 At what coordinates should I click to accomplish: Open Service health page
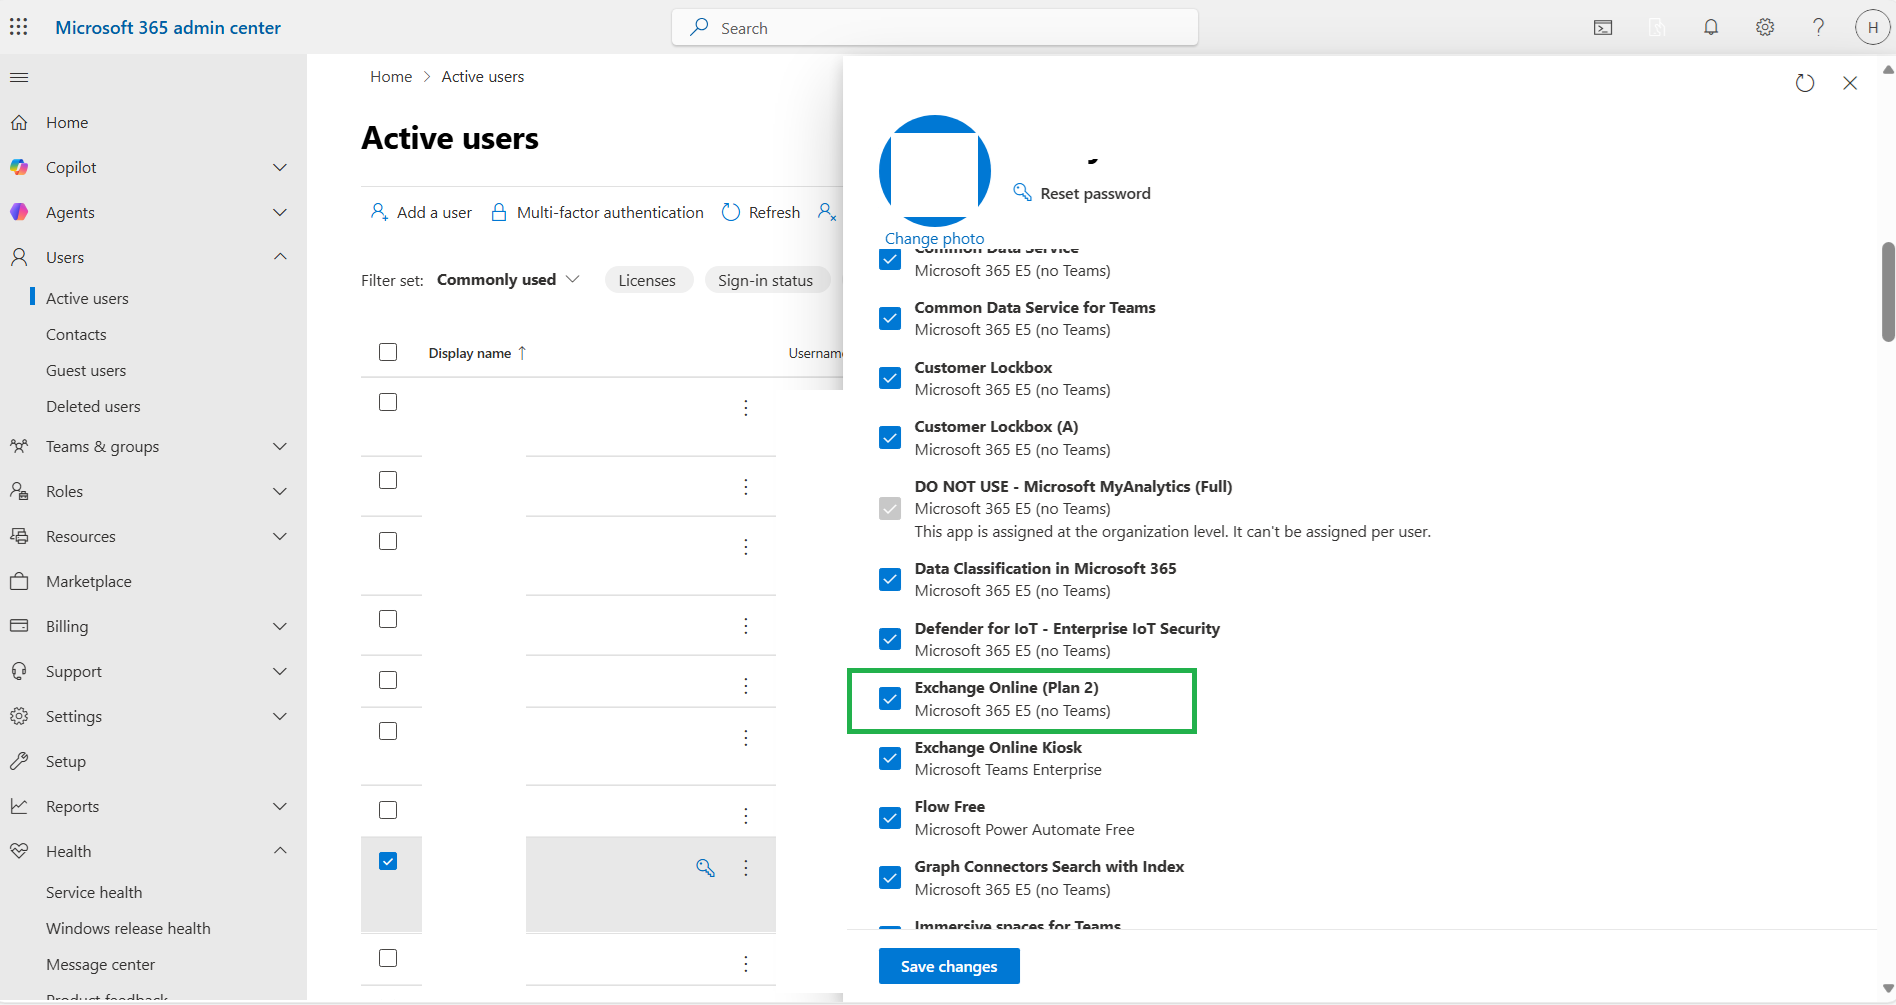coord(94,892)
